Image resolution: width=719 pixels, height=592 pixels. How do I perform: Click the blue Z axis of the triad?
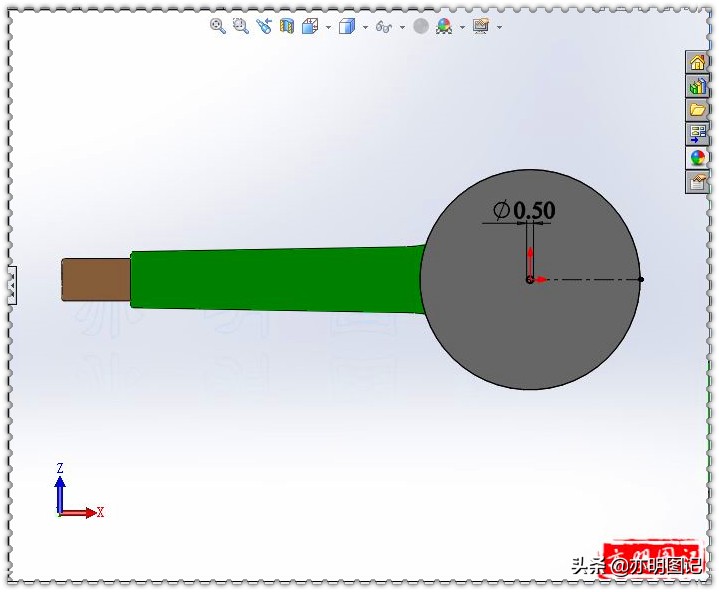point(60,494)
